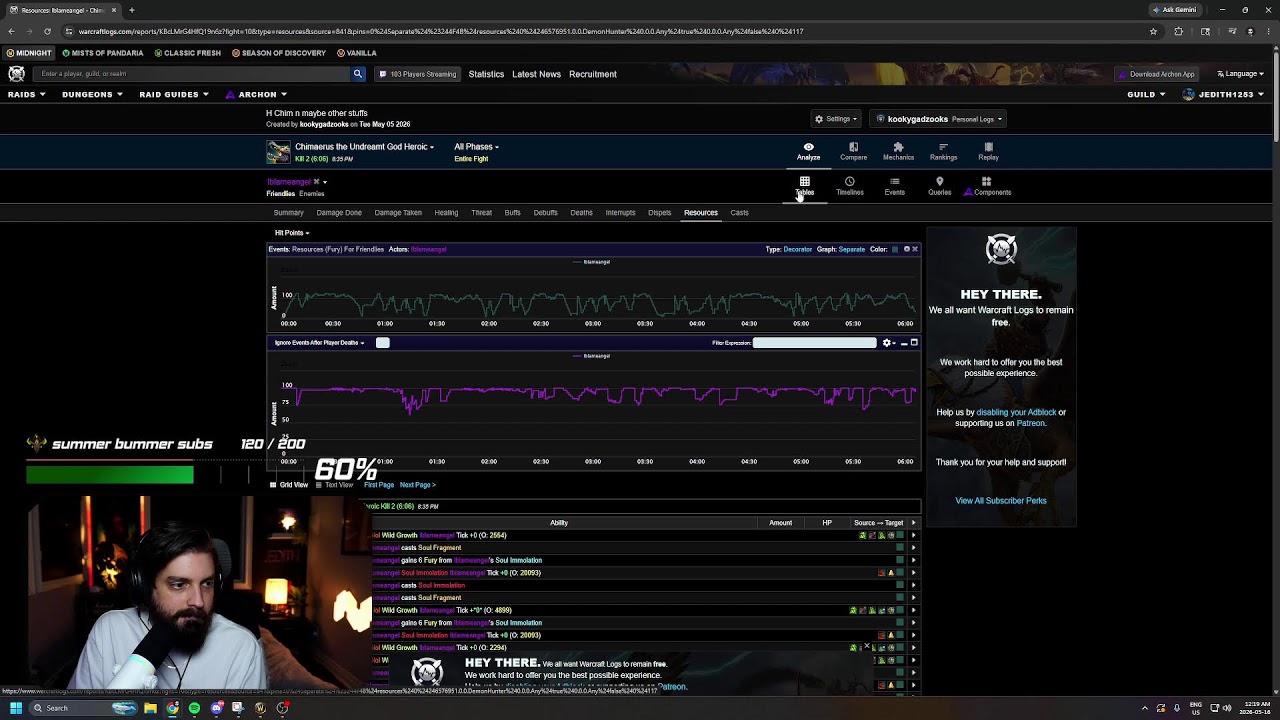Open the Buffs tab

(x=512, y=213)
